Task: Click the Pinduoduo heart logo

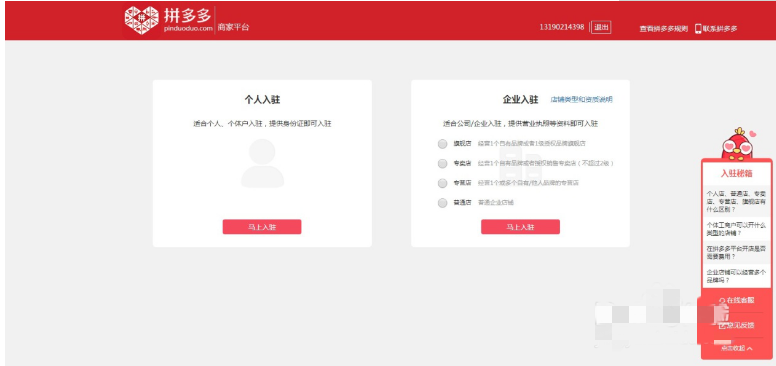Action: tap(142, 20)
